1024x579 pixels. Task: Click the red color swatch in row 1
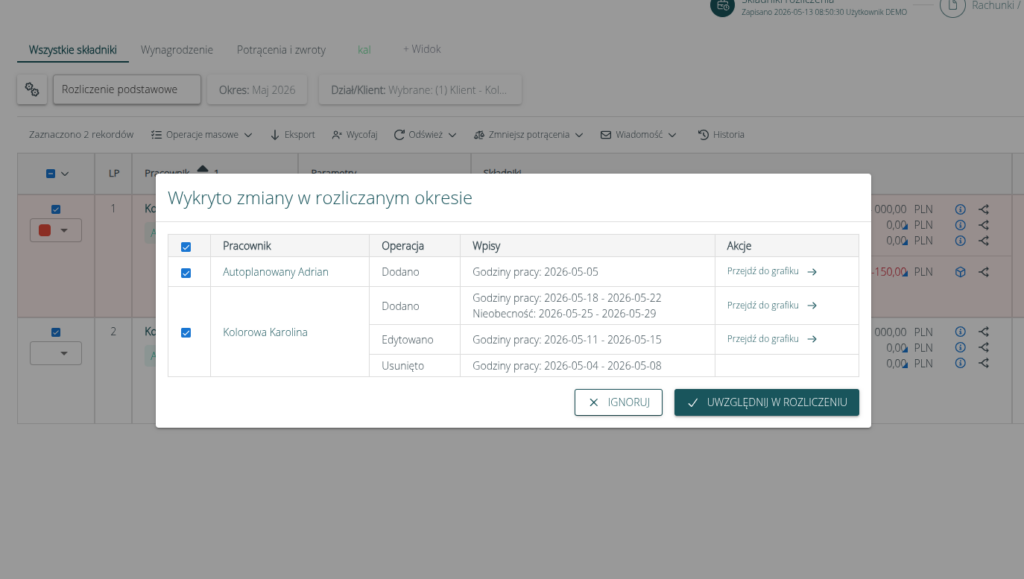point(44,230)
